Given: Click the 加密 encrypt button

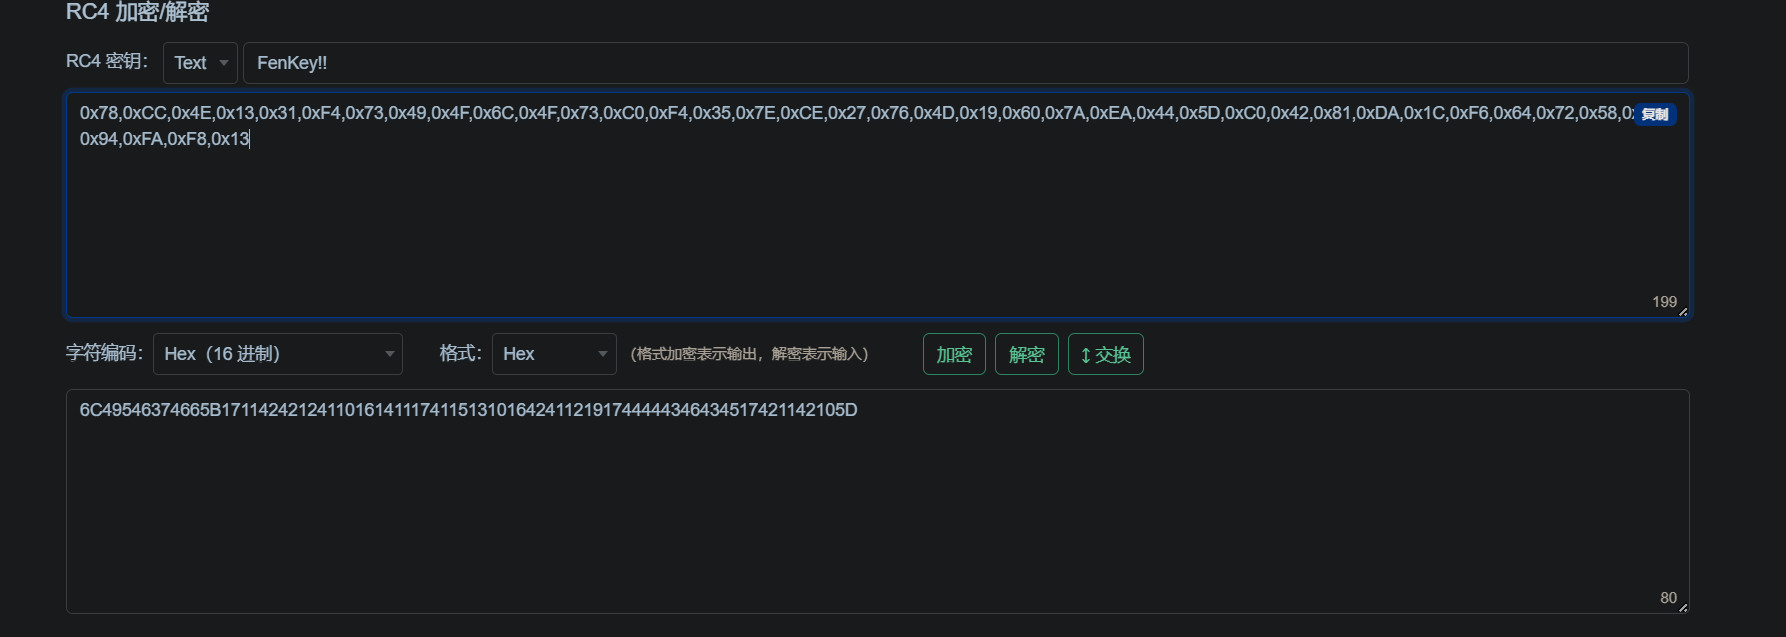Looking at the screenshot, I should [954, 354].
